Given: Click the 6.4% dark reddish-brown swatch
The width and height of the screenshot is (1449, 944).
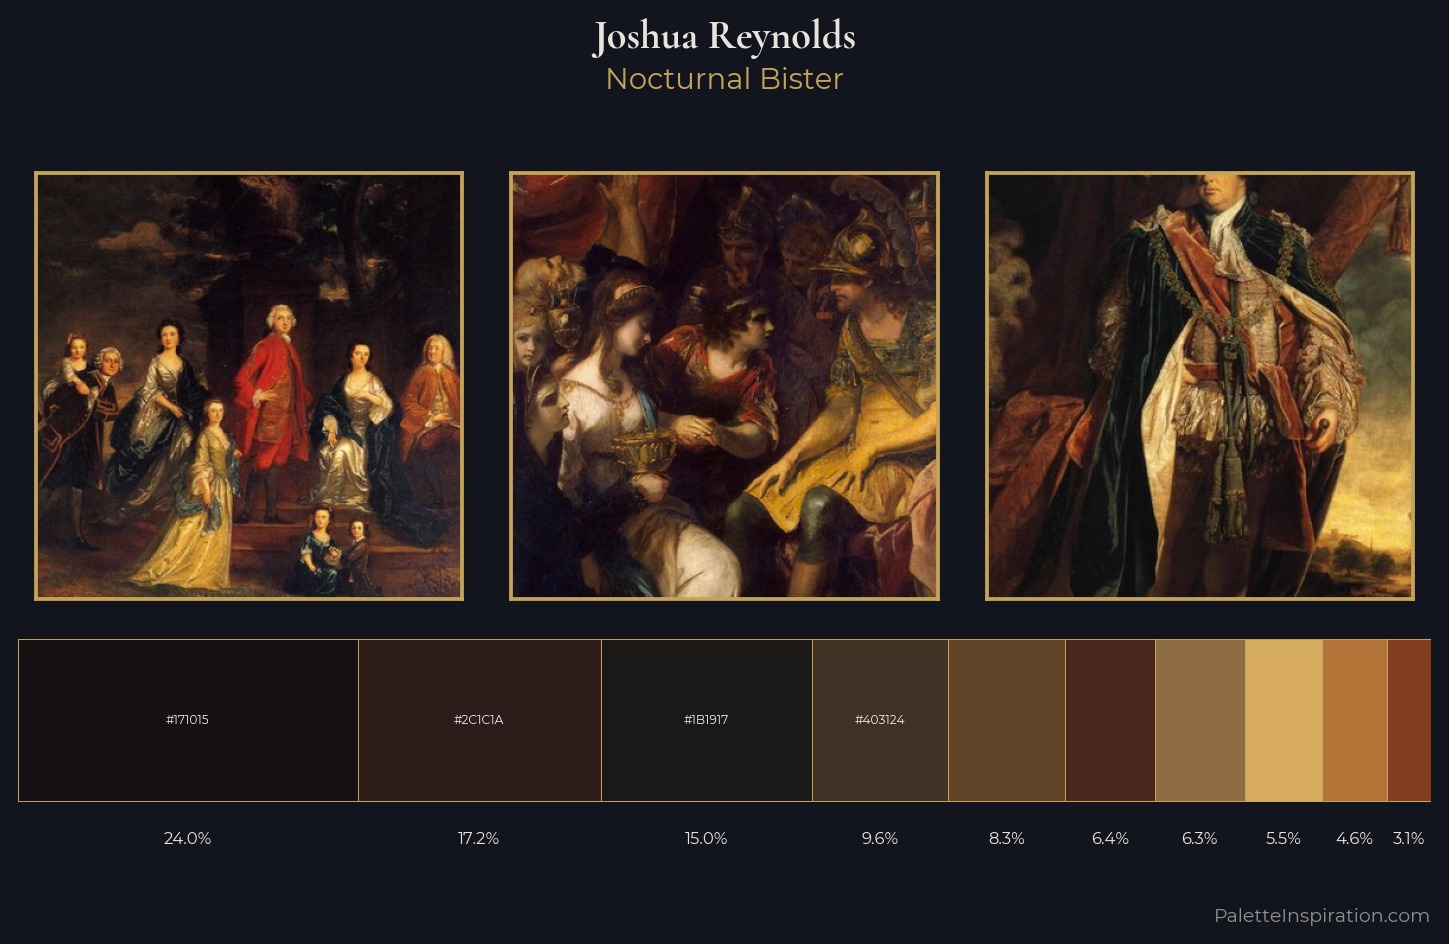Looking at the screenshot, I should click(1110, 720).
